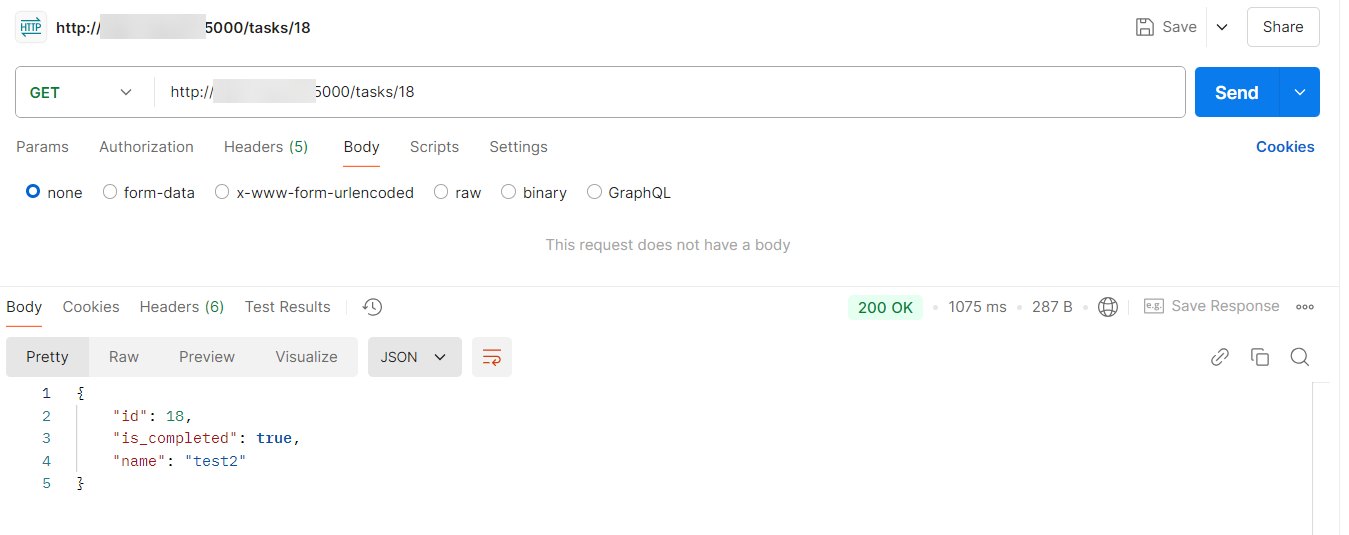
Task: Click the response history clock icon
Action: click(372, 307)
